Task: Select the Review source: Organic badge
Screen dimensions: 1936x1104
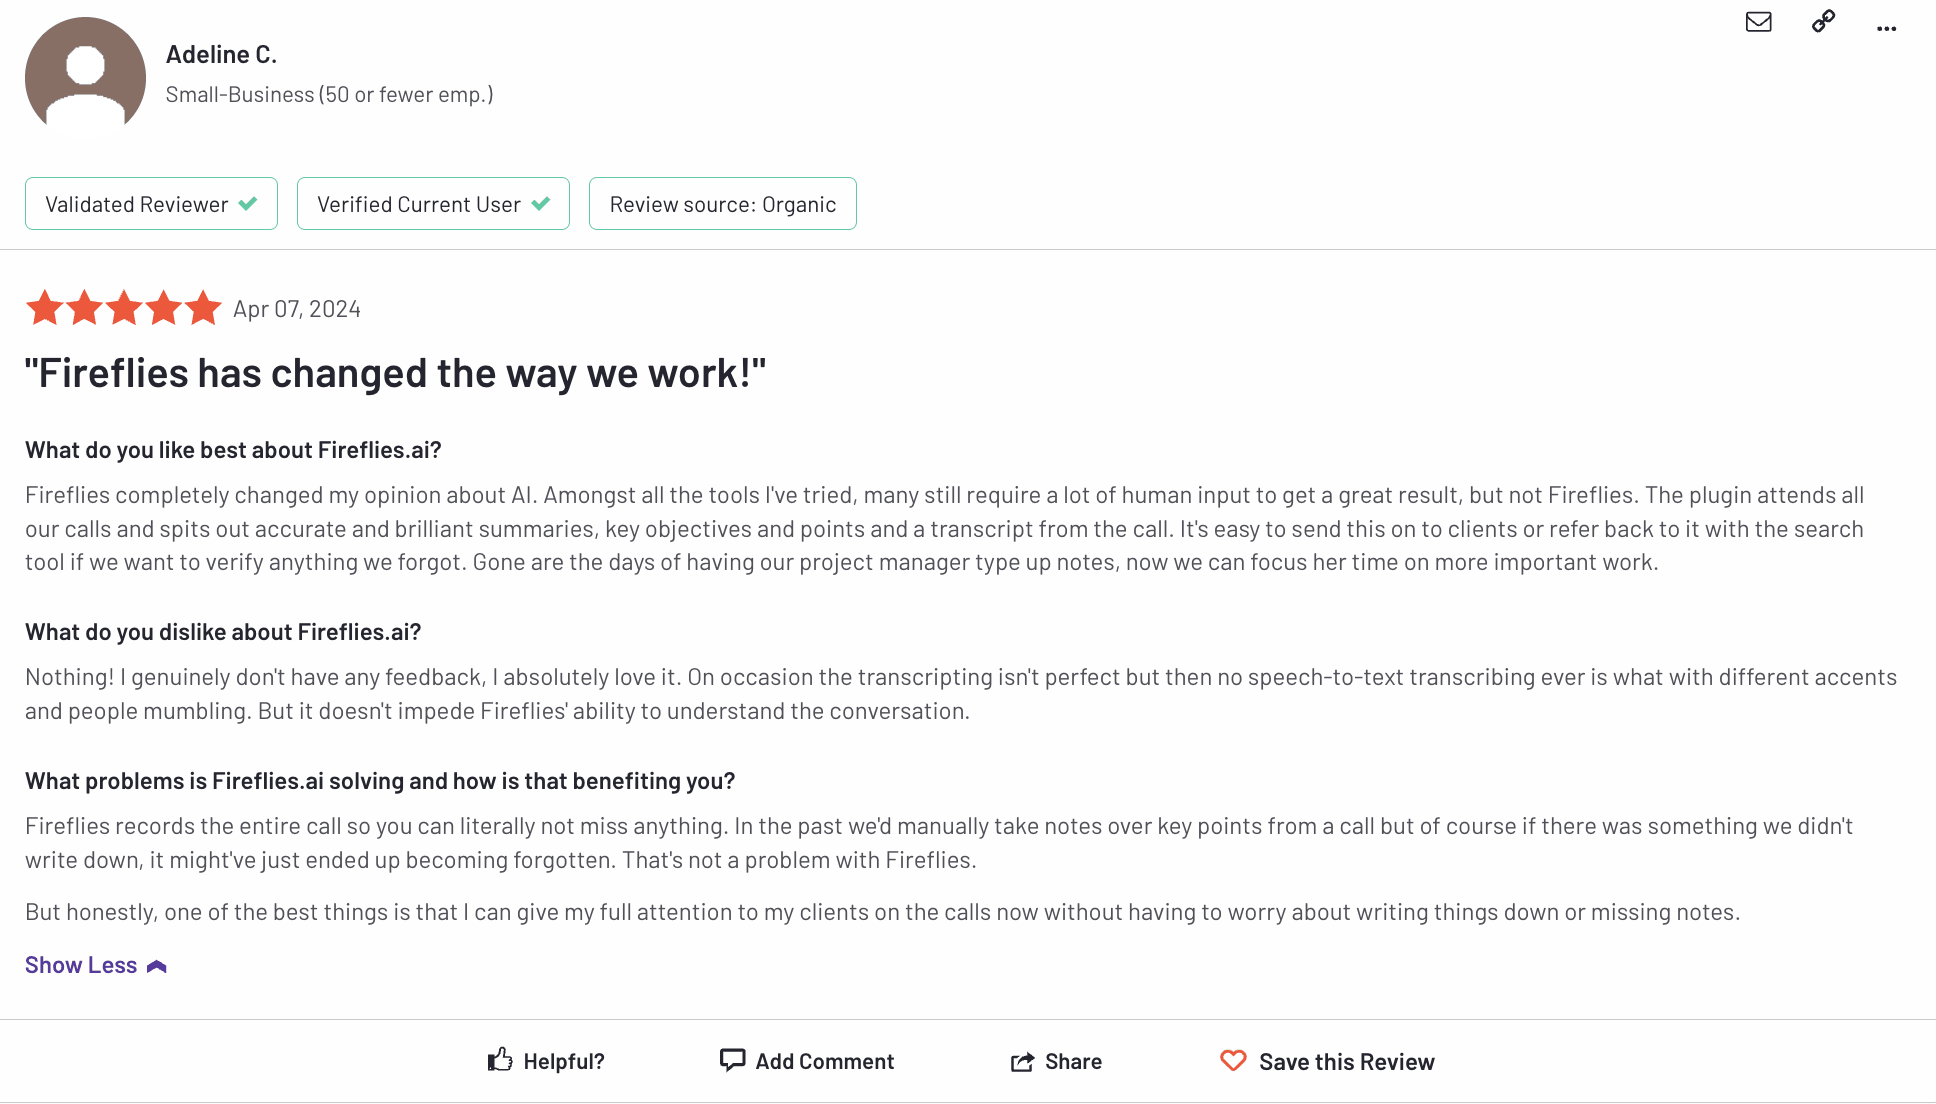Action: tap(723, 204)
